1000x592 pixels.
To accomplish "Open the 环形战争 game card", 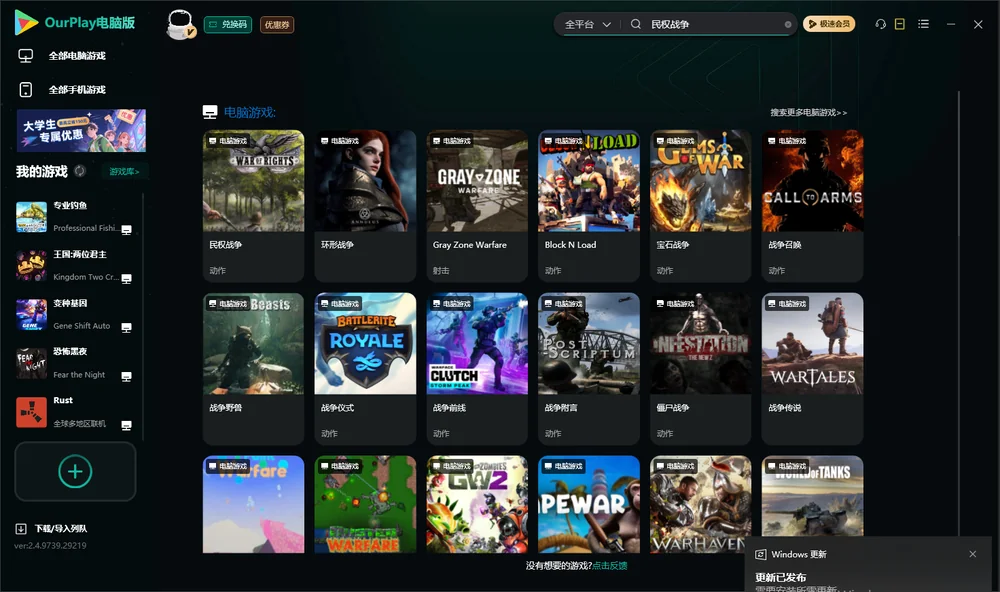I will pyautogui.click(x=365, y=205).
